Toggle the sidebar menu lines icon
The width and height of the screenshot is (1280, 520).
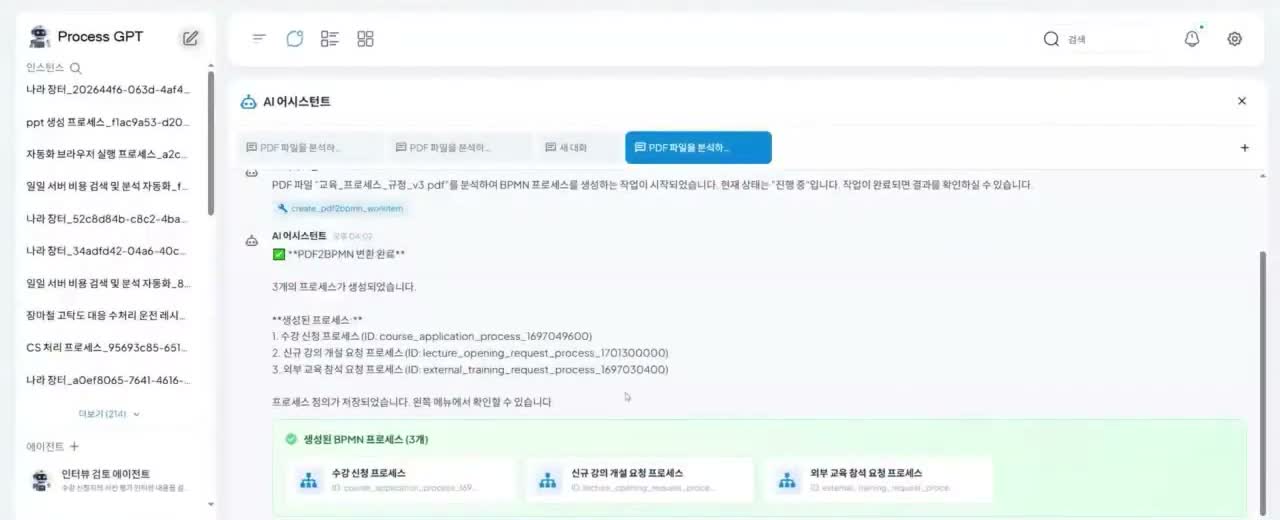259,38
